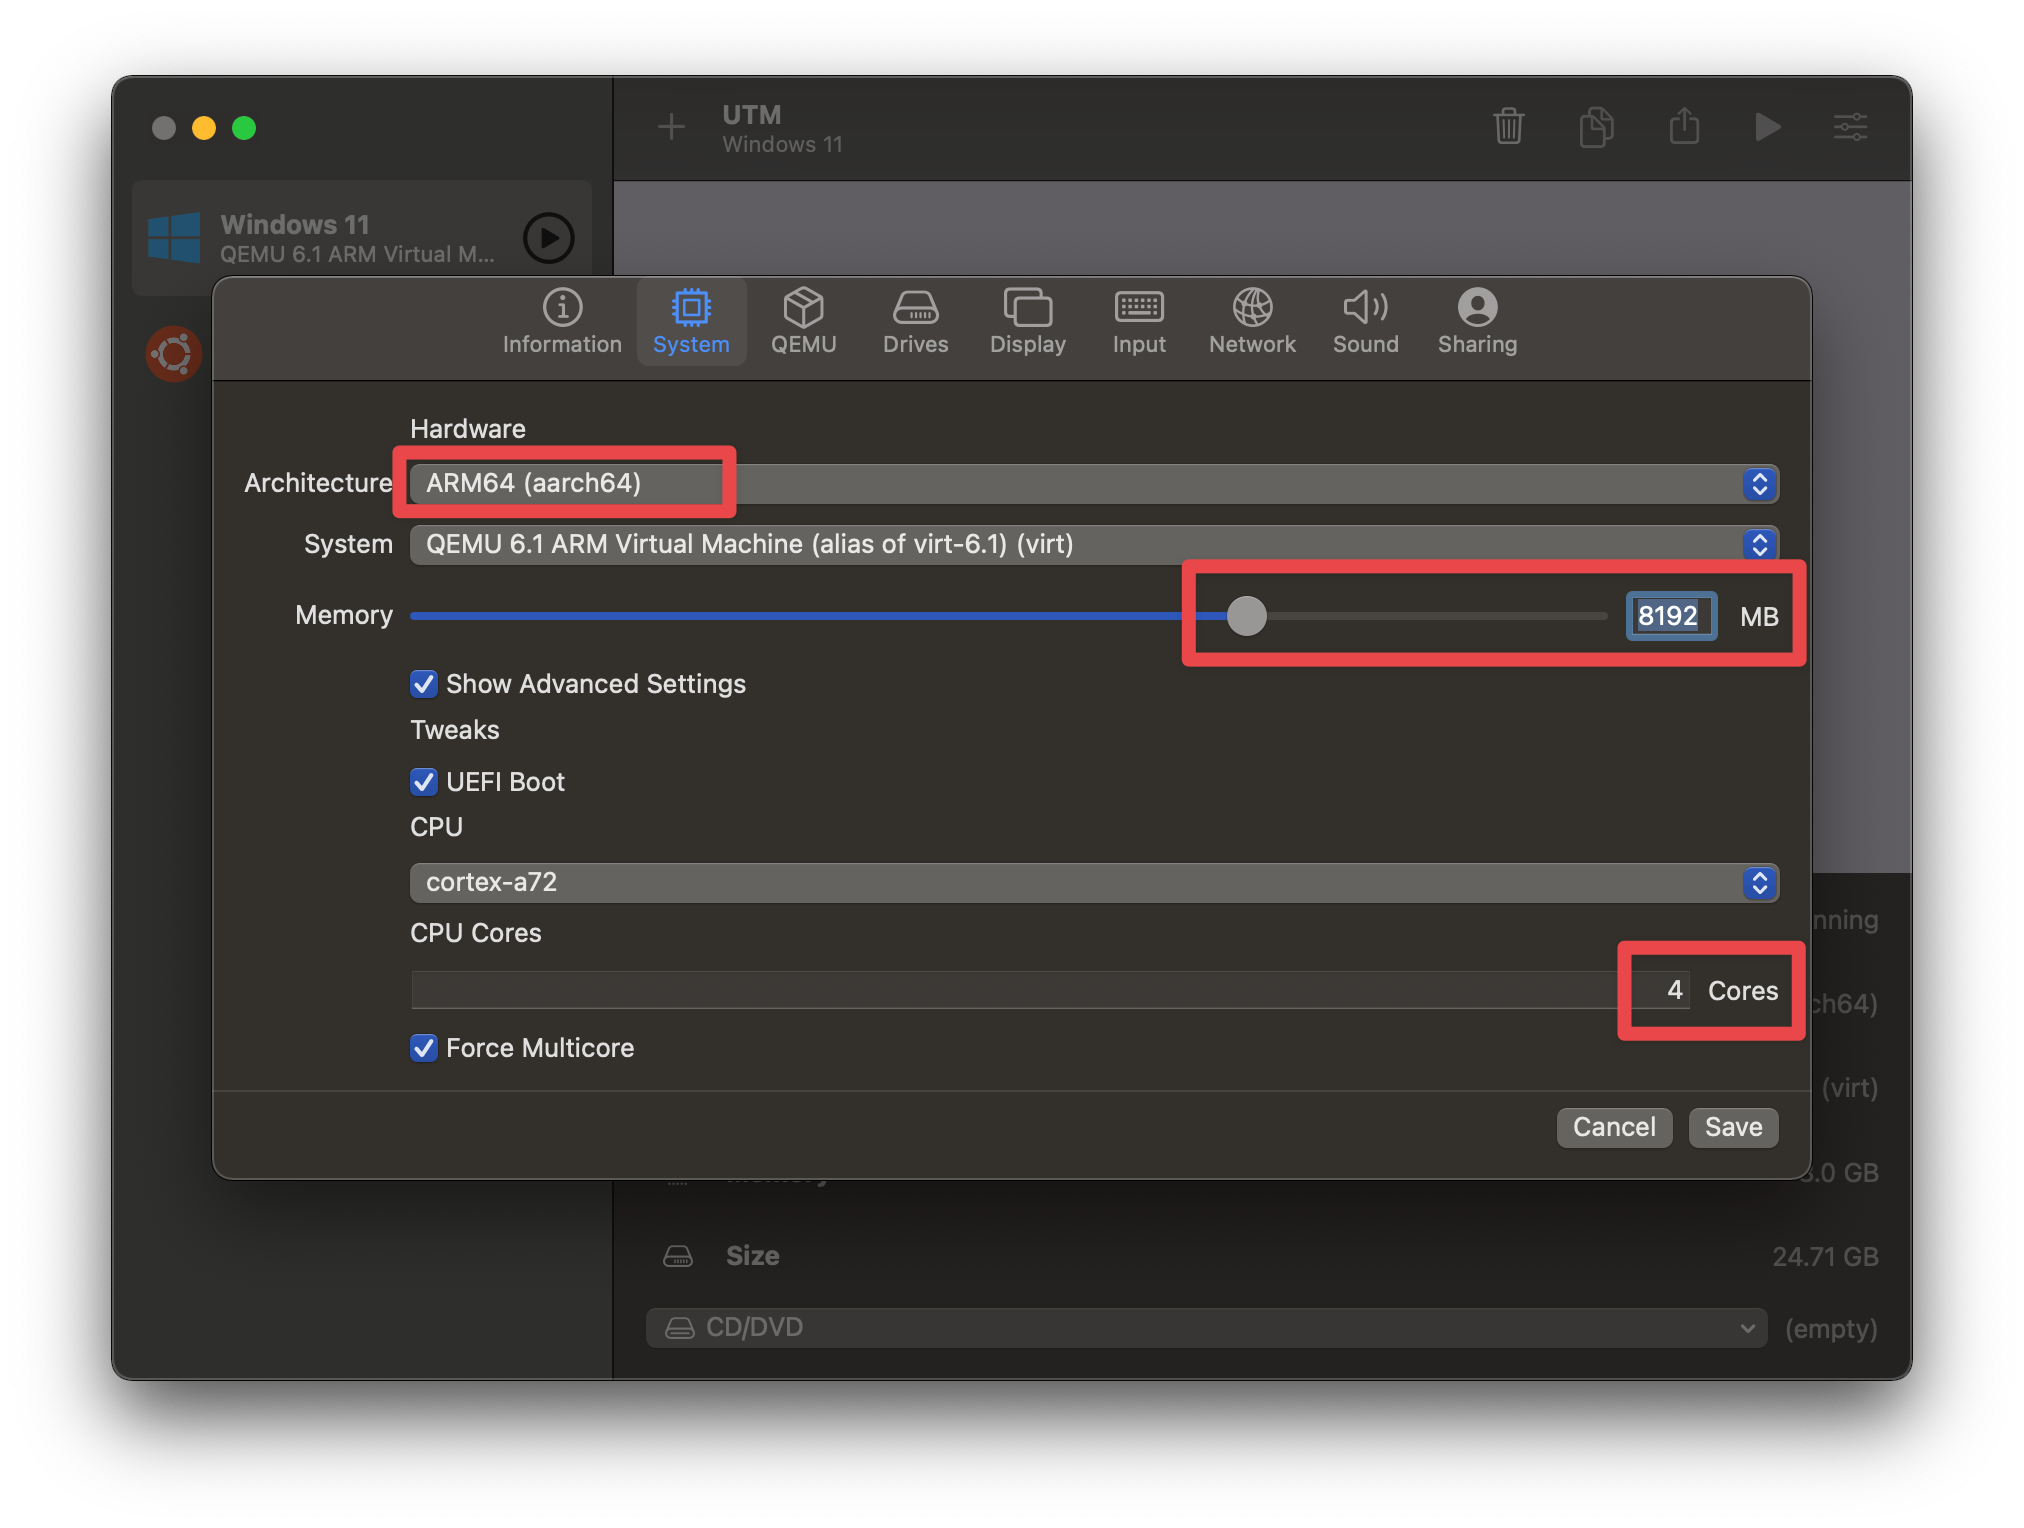2024x1528 pixels.
Task: Switch to the System tab
Action: point(691,320)
